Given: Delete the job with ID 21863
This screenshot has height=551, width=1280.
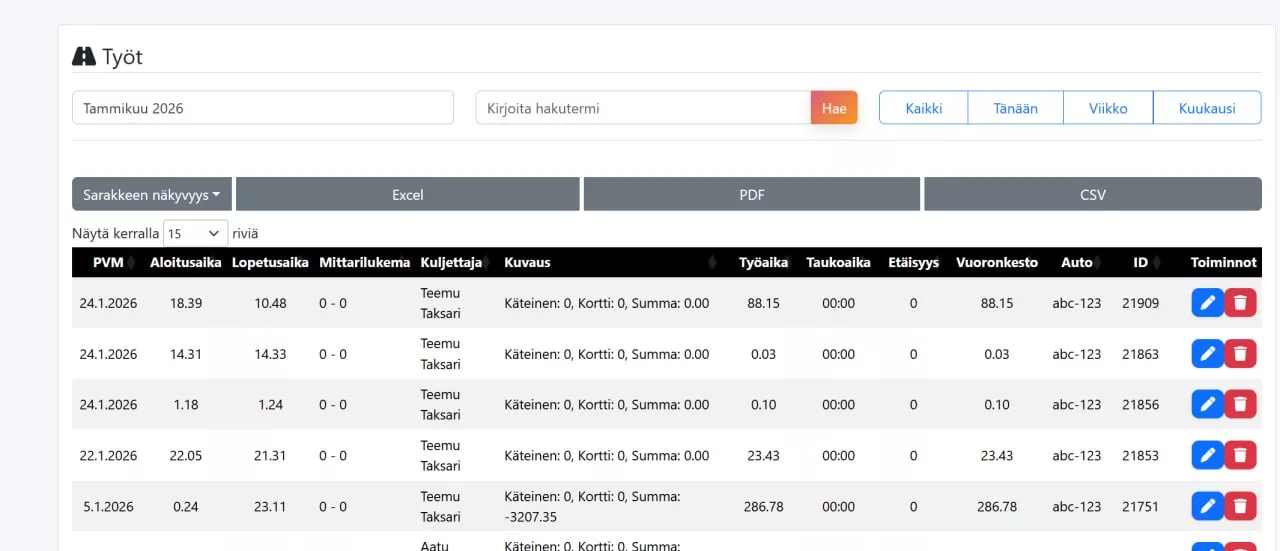Looking at the screenshot, I should 1241,354.
